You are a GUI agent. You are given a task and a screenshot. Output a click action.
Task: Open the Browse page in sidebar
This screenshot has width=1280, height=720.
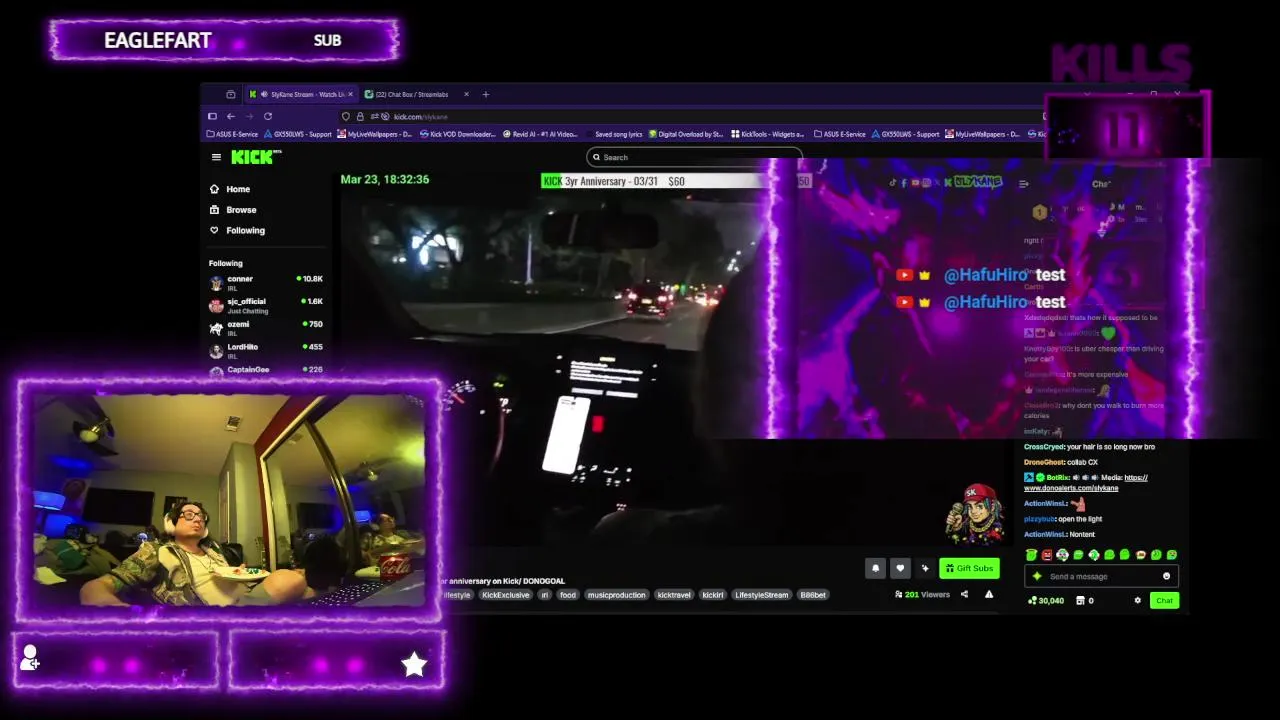click(x=233, y=210)
